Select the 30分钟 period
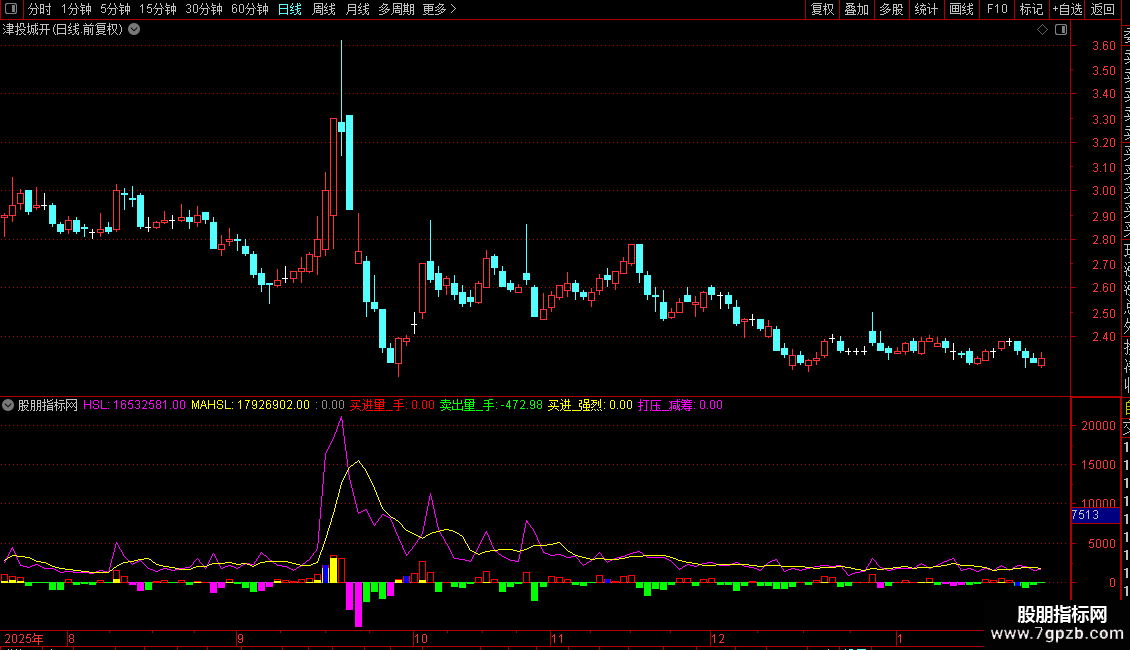The height and width of the screenshot is (650, 1130). [204, 9]
